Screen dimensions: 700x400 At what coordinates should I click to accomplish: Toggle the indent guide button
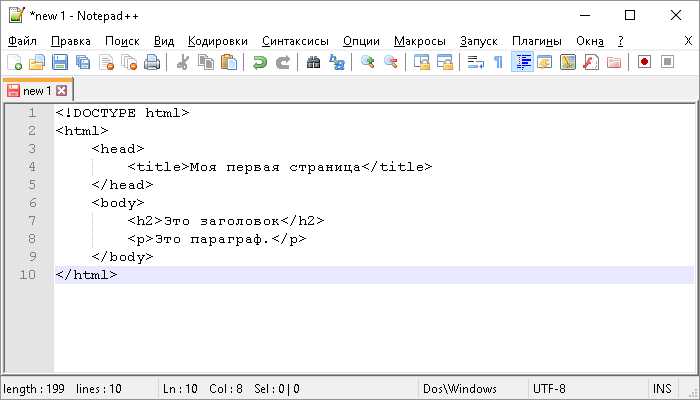click(522, 62)
